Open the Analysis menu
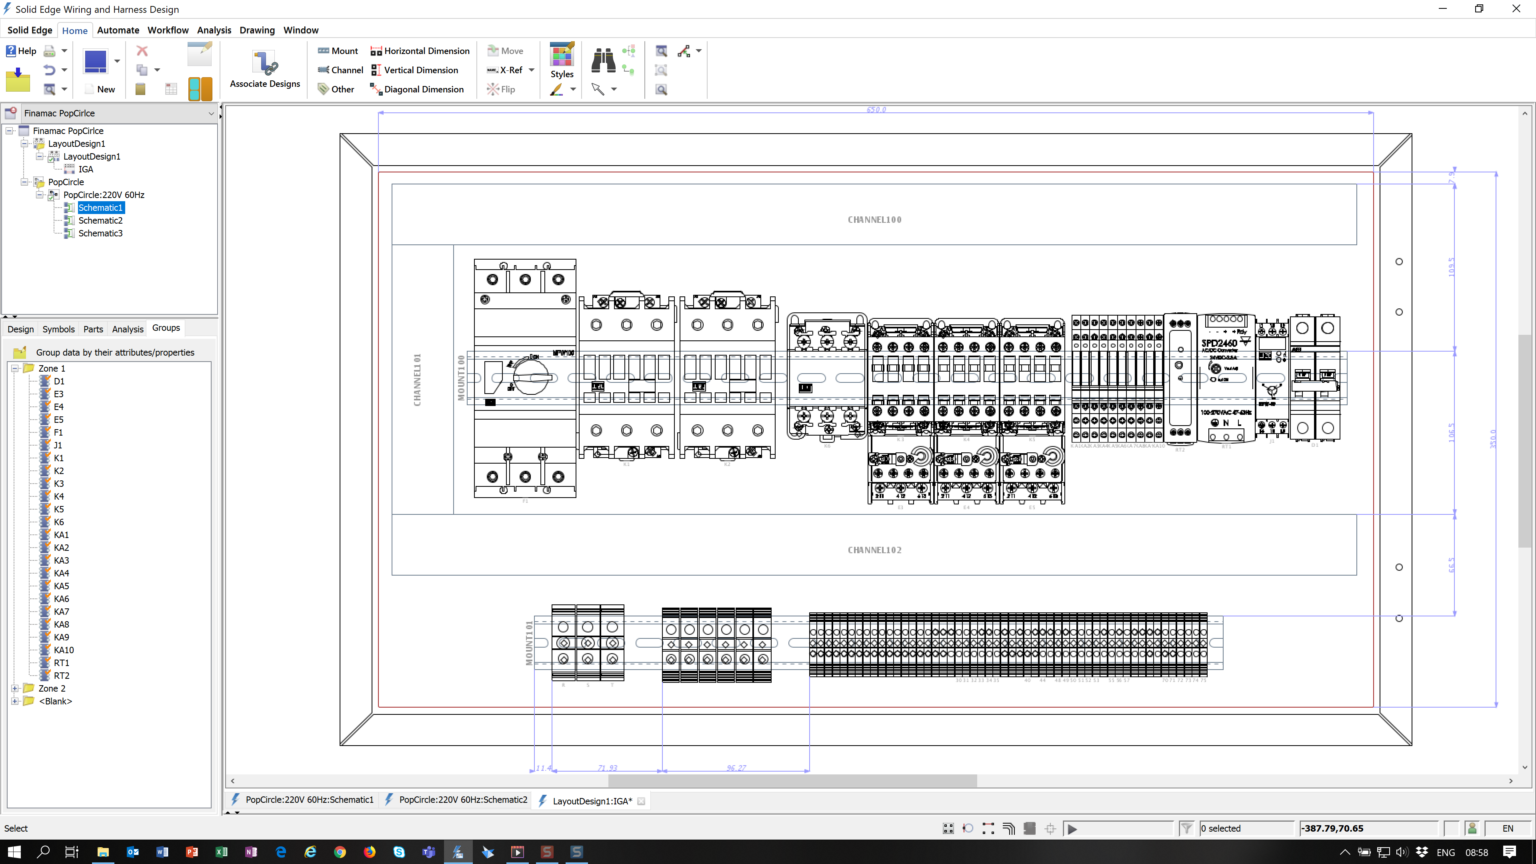 tap(214, 30)
